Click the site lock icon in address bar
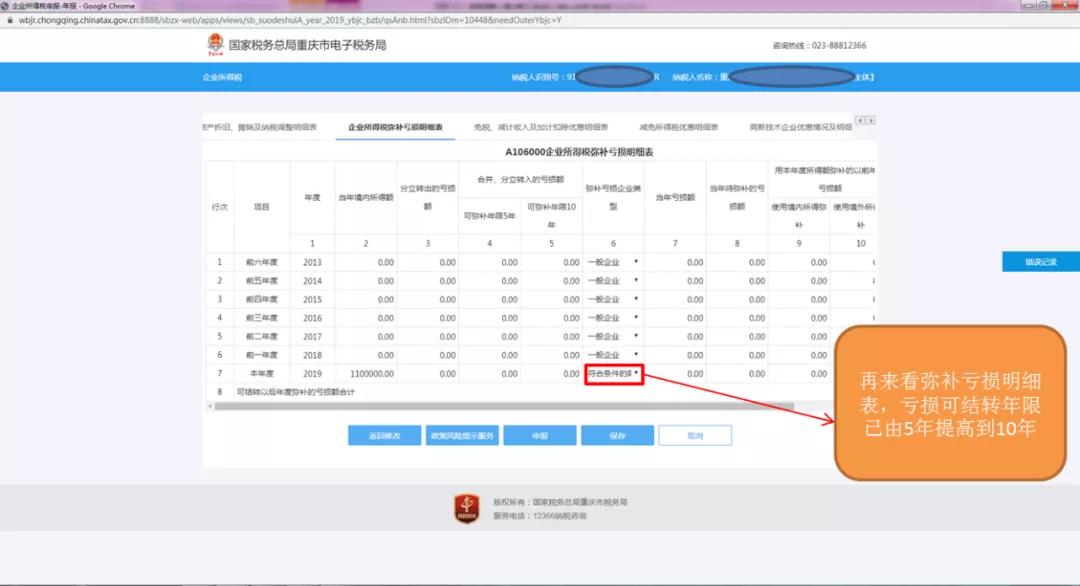Image resolution: width=1080 pixels, height=586 pixels. click(x=10, y=20)
